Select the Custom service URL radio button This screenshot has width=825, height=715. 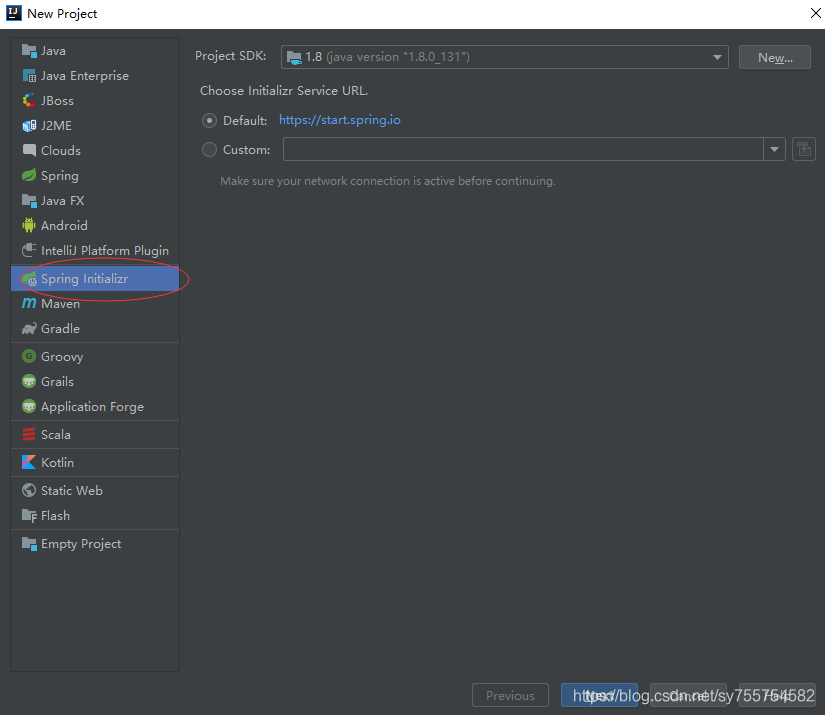tap(209, 150)
